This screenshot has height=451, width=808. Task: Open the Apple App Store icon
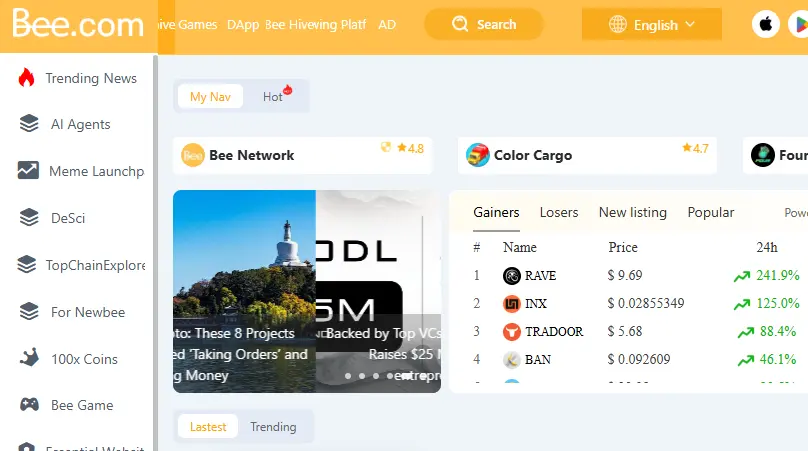click(x=766, y=24)
